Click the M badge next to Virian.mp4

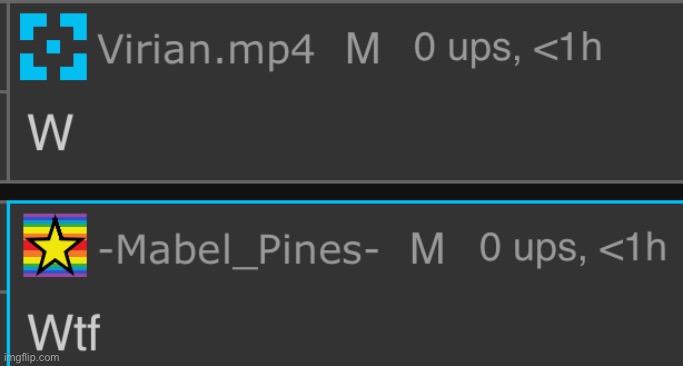(363, 47)
